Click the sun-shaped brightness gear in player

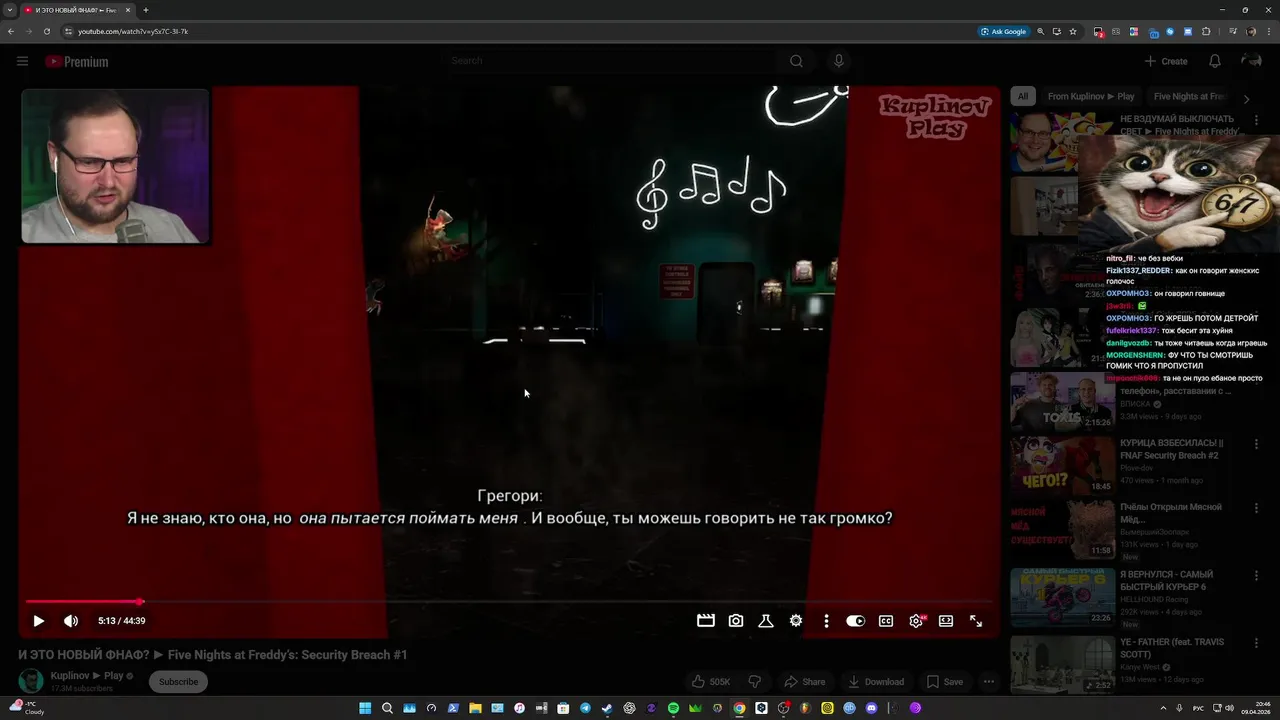click(x=796, y=621)
